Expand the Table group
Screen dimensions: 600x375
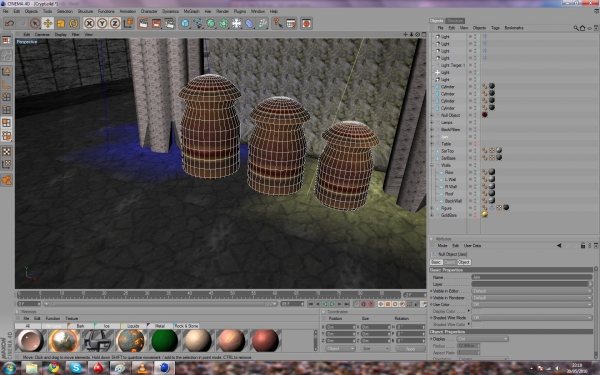(x=432, y=144)
